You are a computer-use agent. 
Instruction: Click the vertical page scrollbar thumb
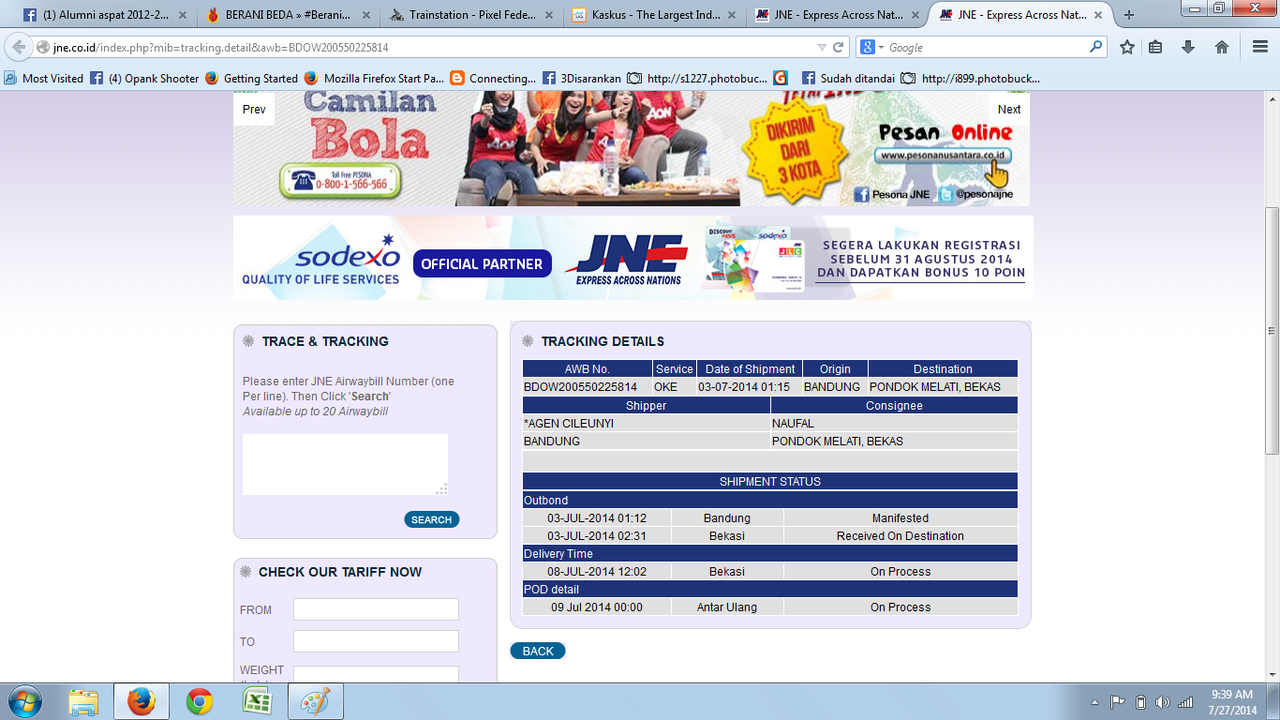(1272, 331)
